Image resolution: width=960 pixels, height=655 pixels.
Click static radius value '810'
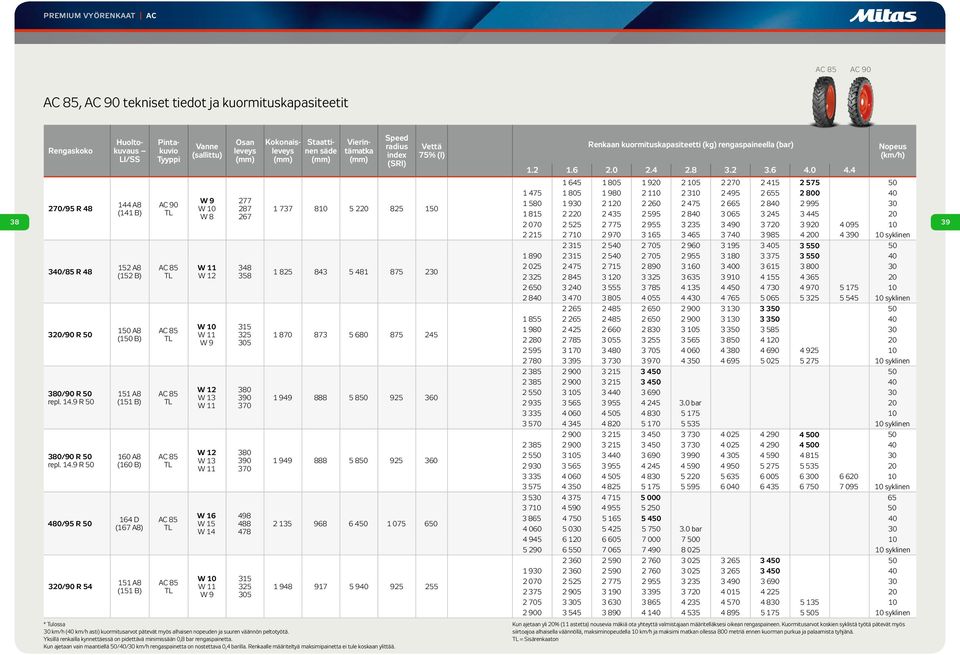pos(321,209)
